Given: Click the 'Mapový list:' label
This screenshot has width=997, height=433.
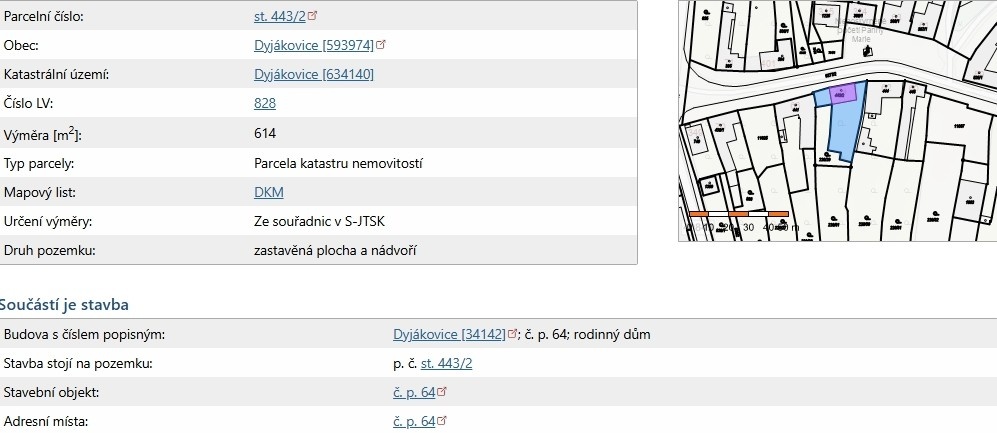Looking at the screenshot, I should [39, 192].
